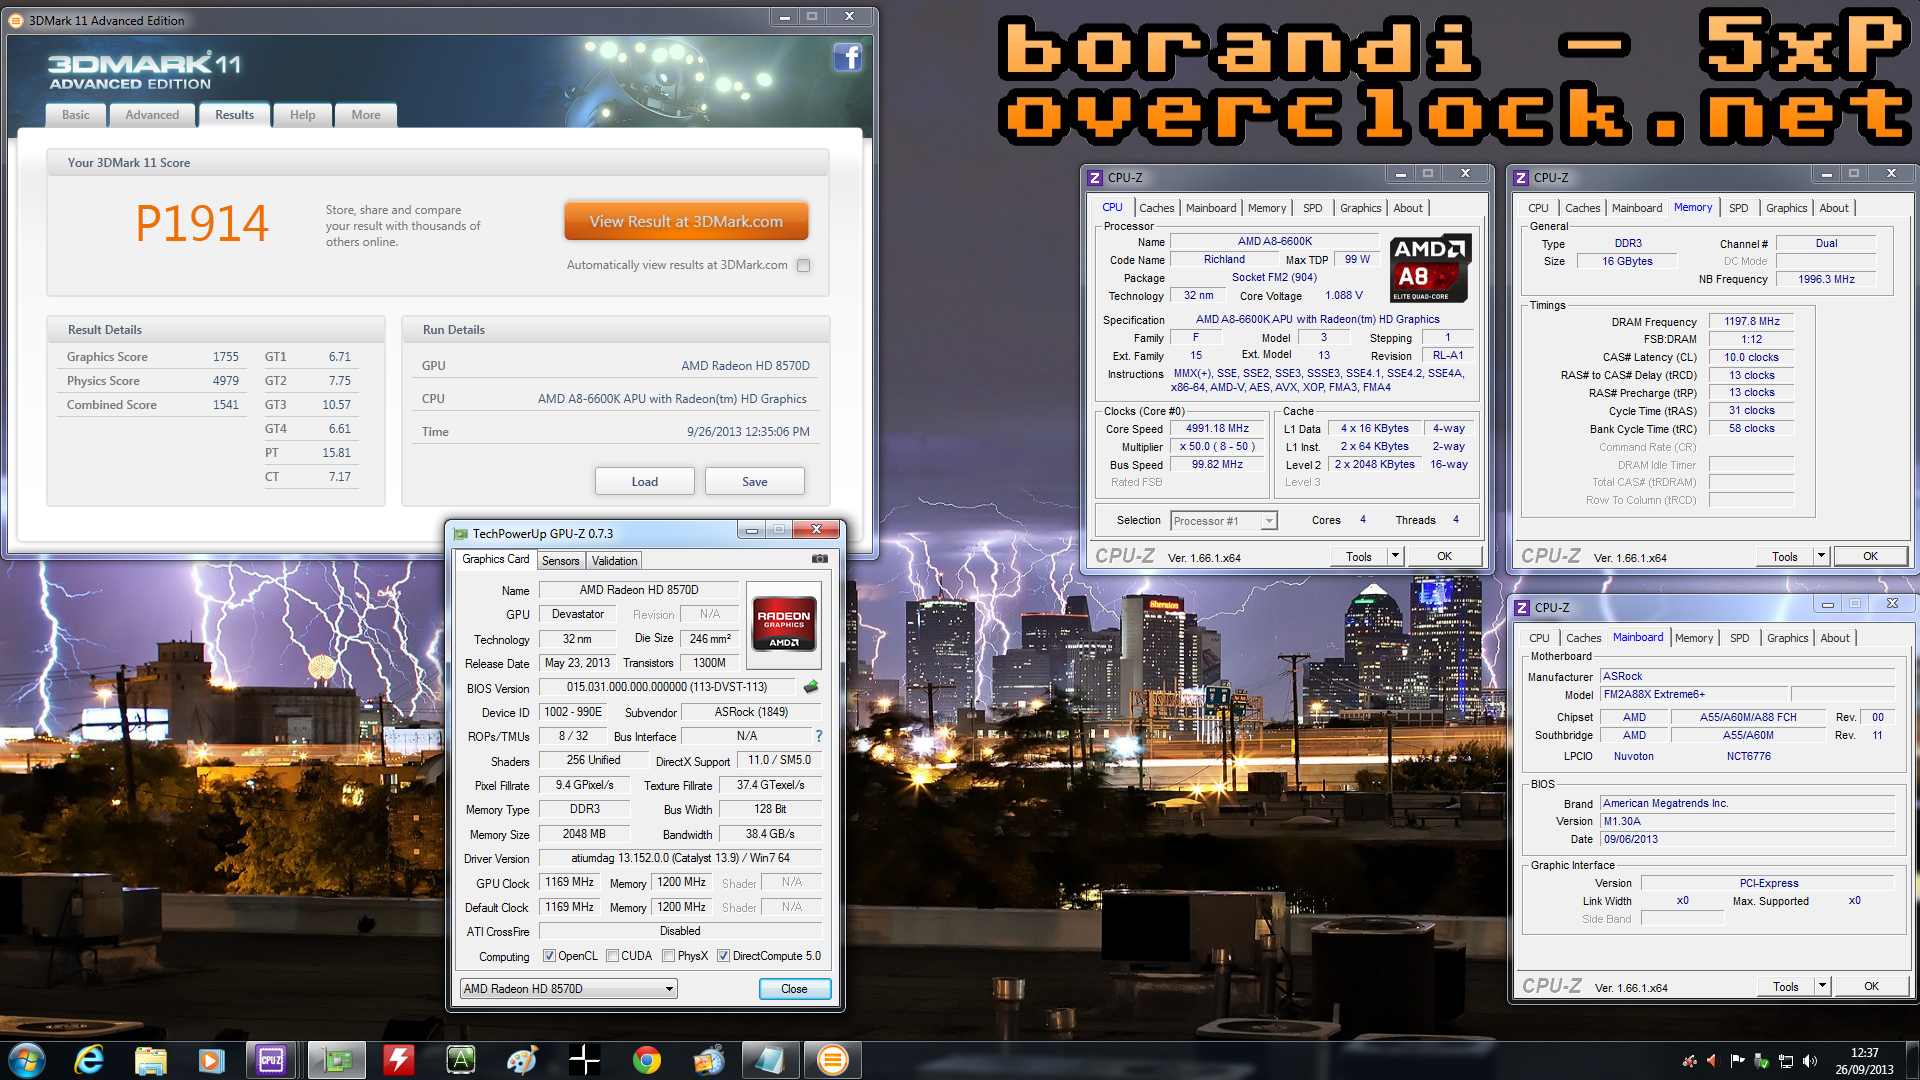
Task: Open Paint from the taskbar palette icon
Action: click(522, 1060)
